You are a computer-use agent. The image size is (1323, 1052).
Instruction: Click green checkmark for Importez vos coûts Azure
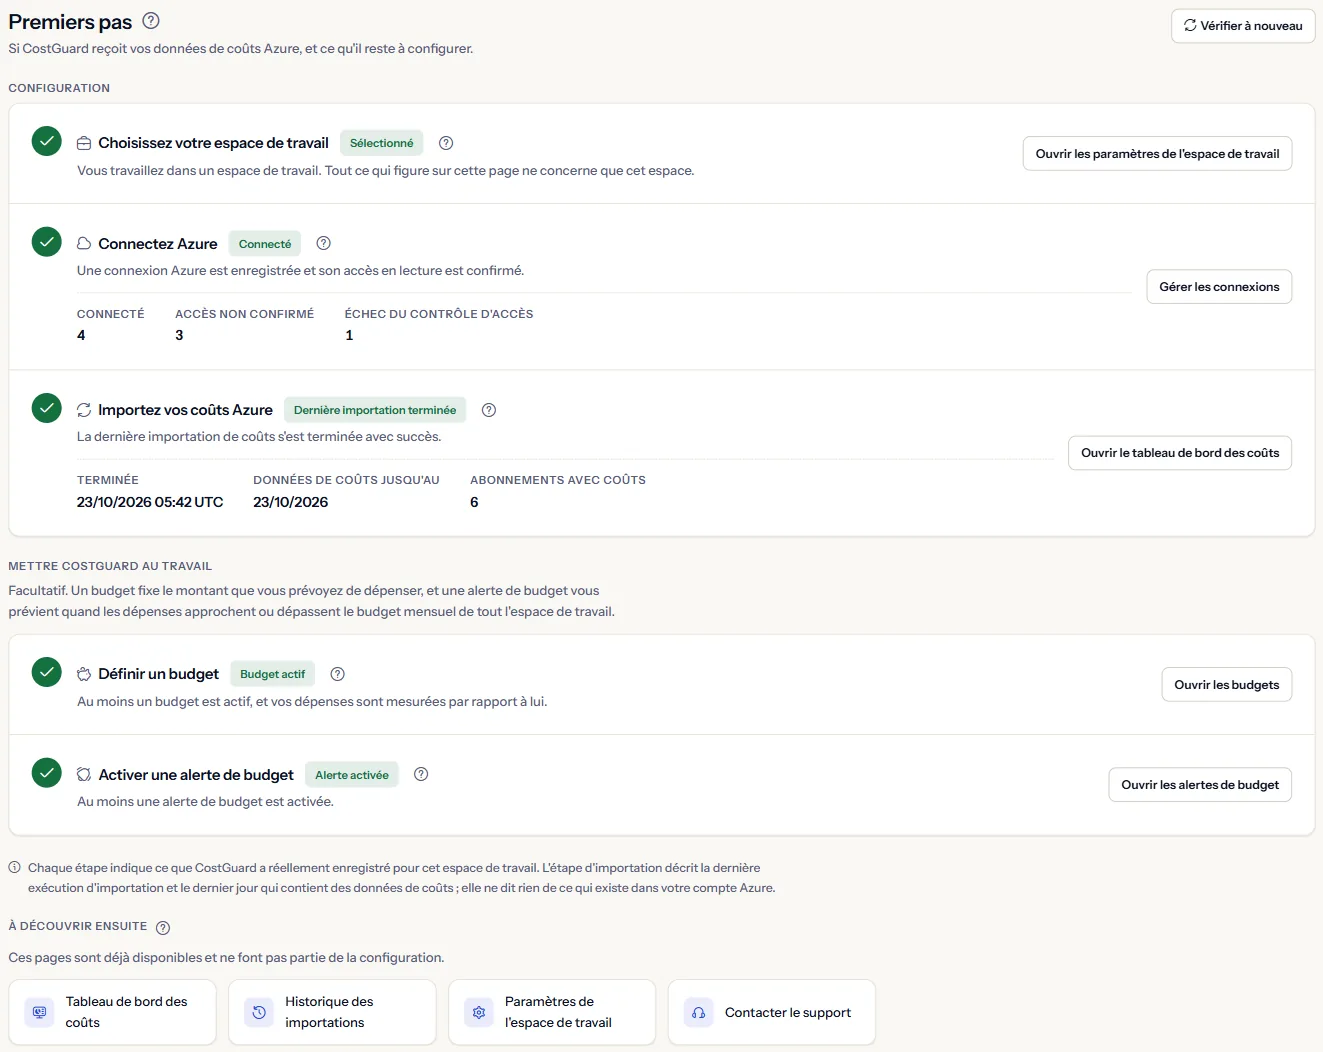coord(47,408)
